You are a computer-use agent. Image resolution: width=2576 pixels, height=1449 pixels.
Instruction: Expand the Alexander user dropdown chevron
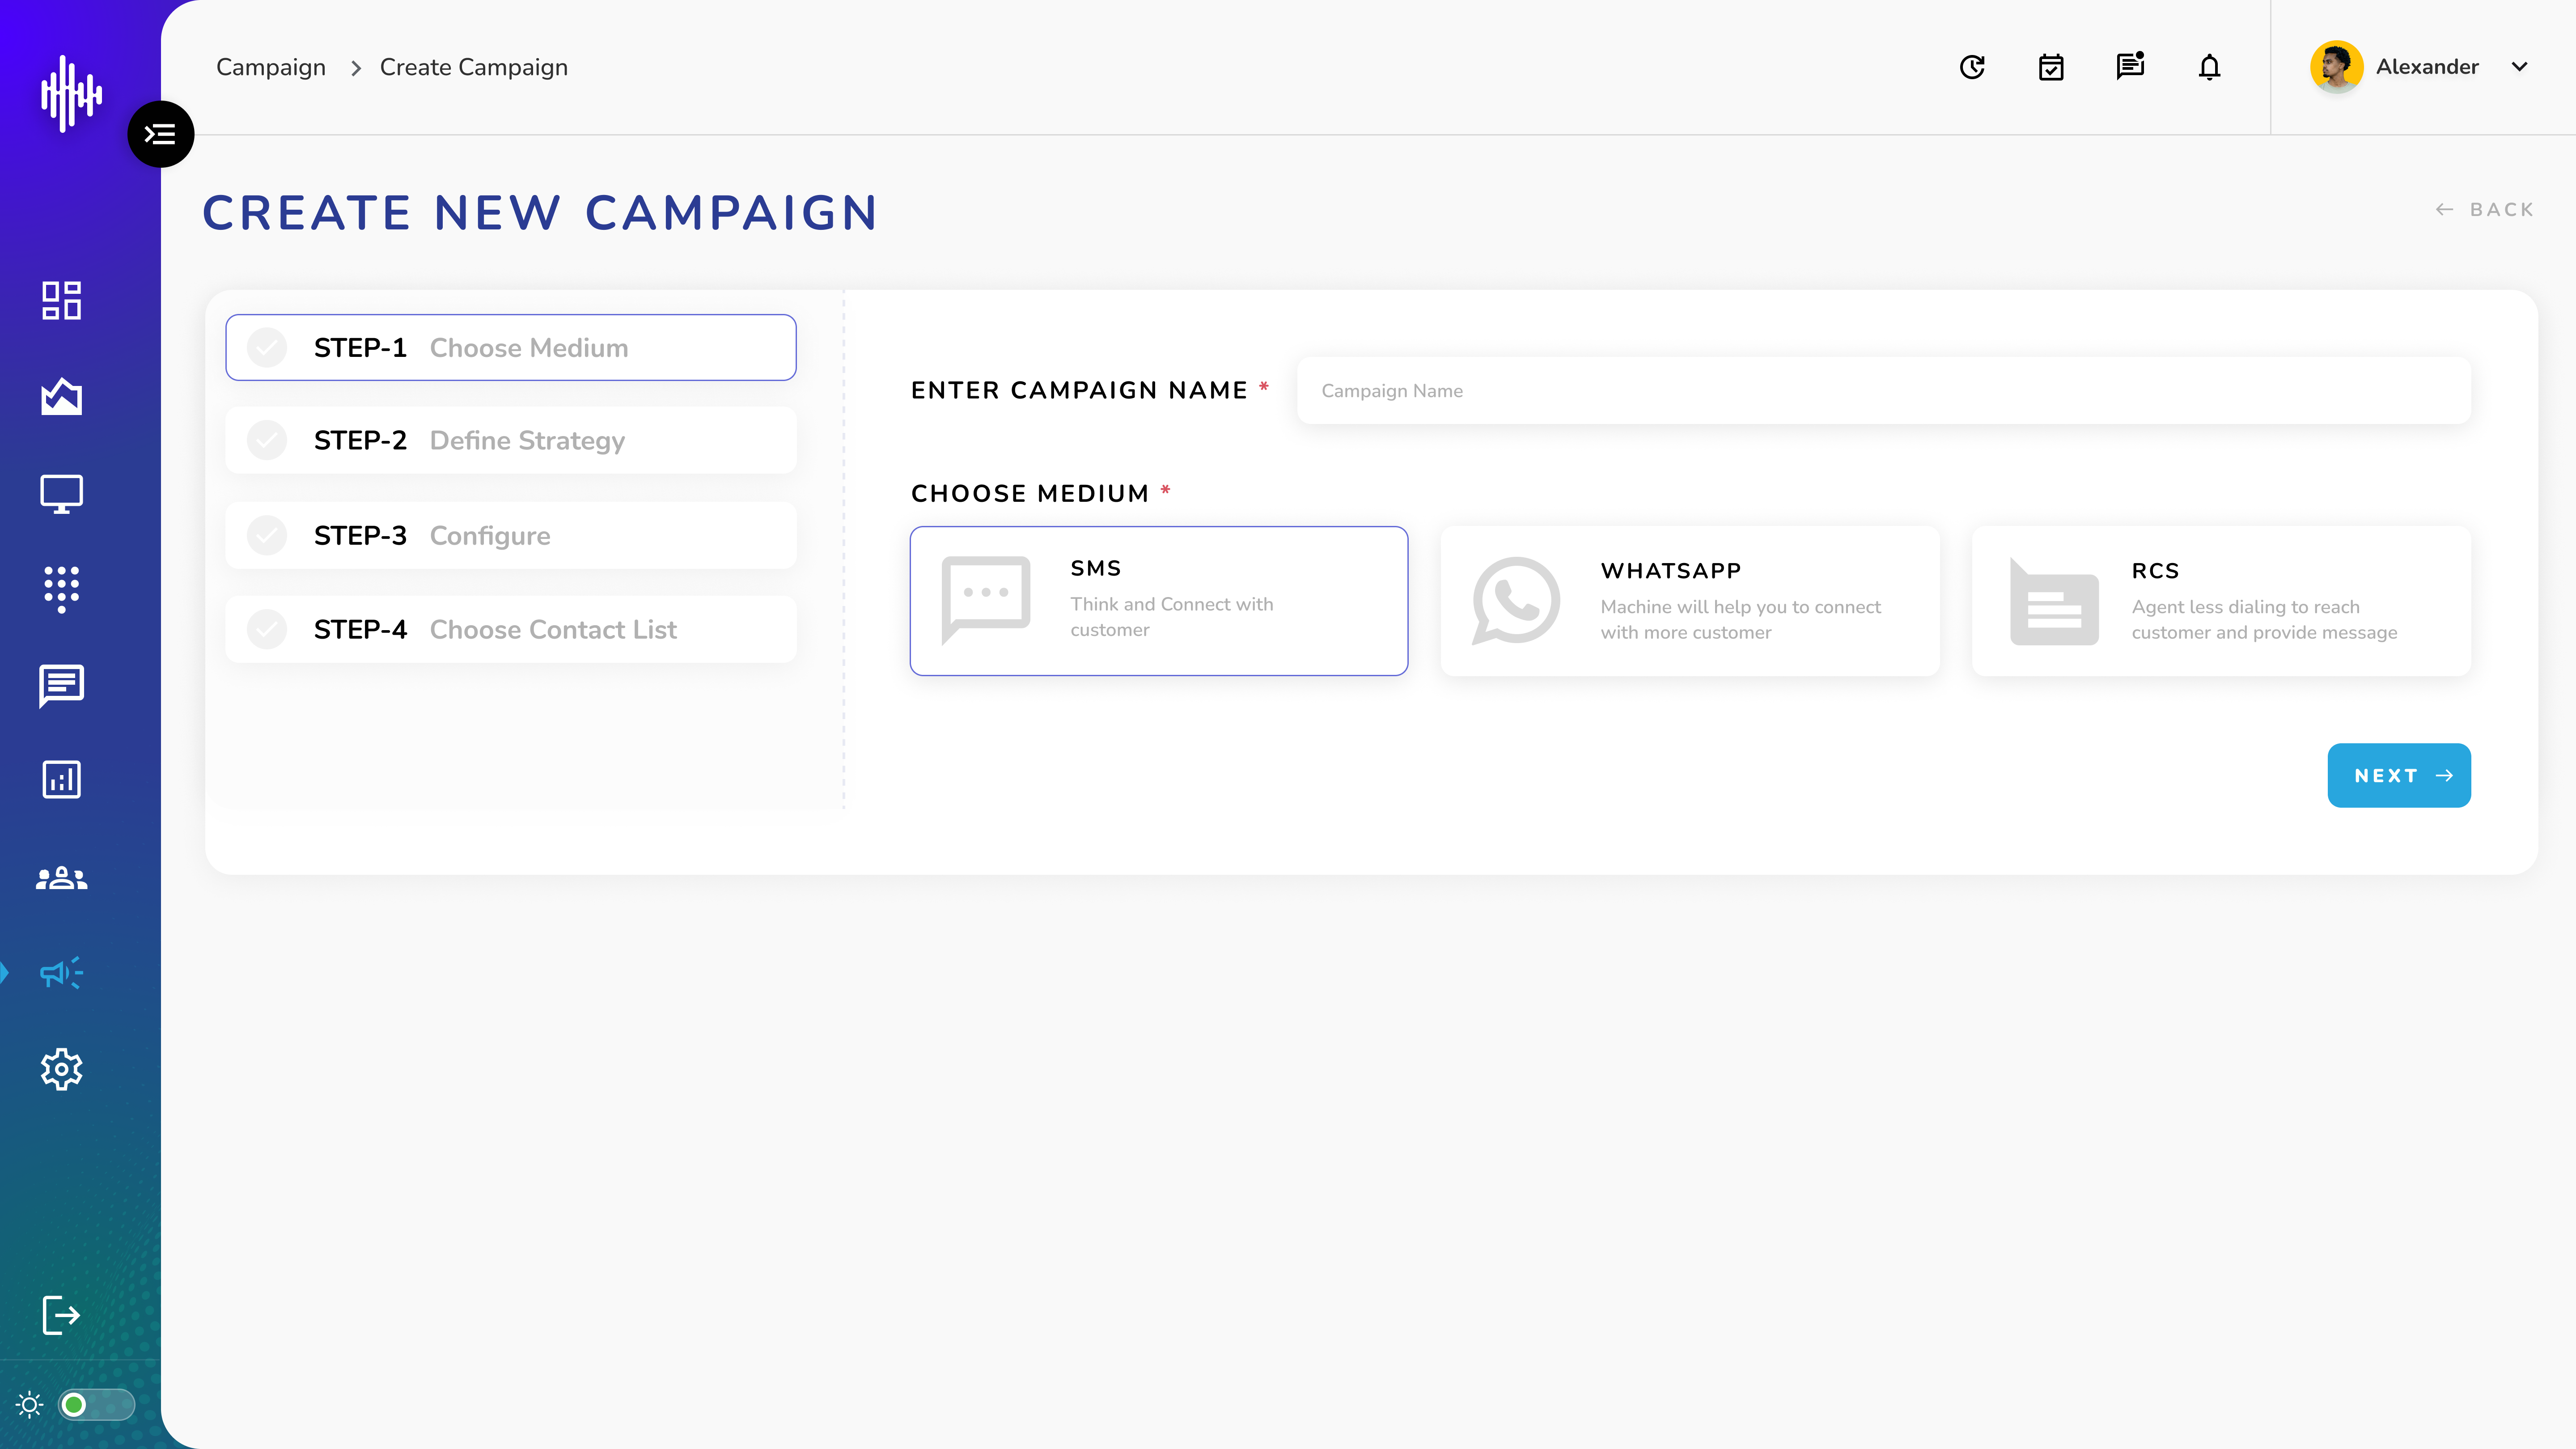pyautogui.click(x=2520, y=67)
